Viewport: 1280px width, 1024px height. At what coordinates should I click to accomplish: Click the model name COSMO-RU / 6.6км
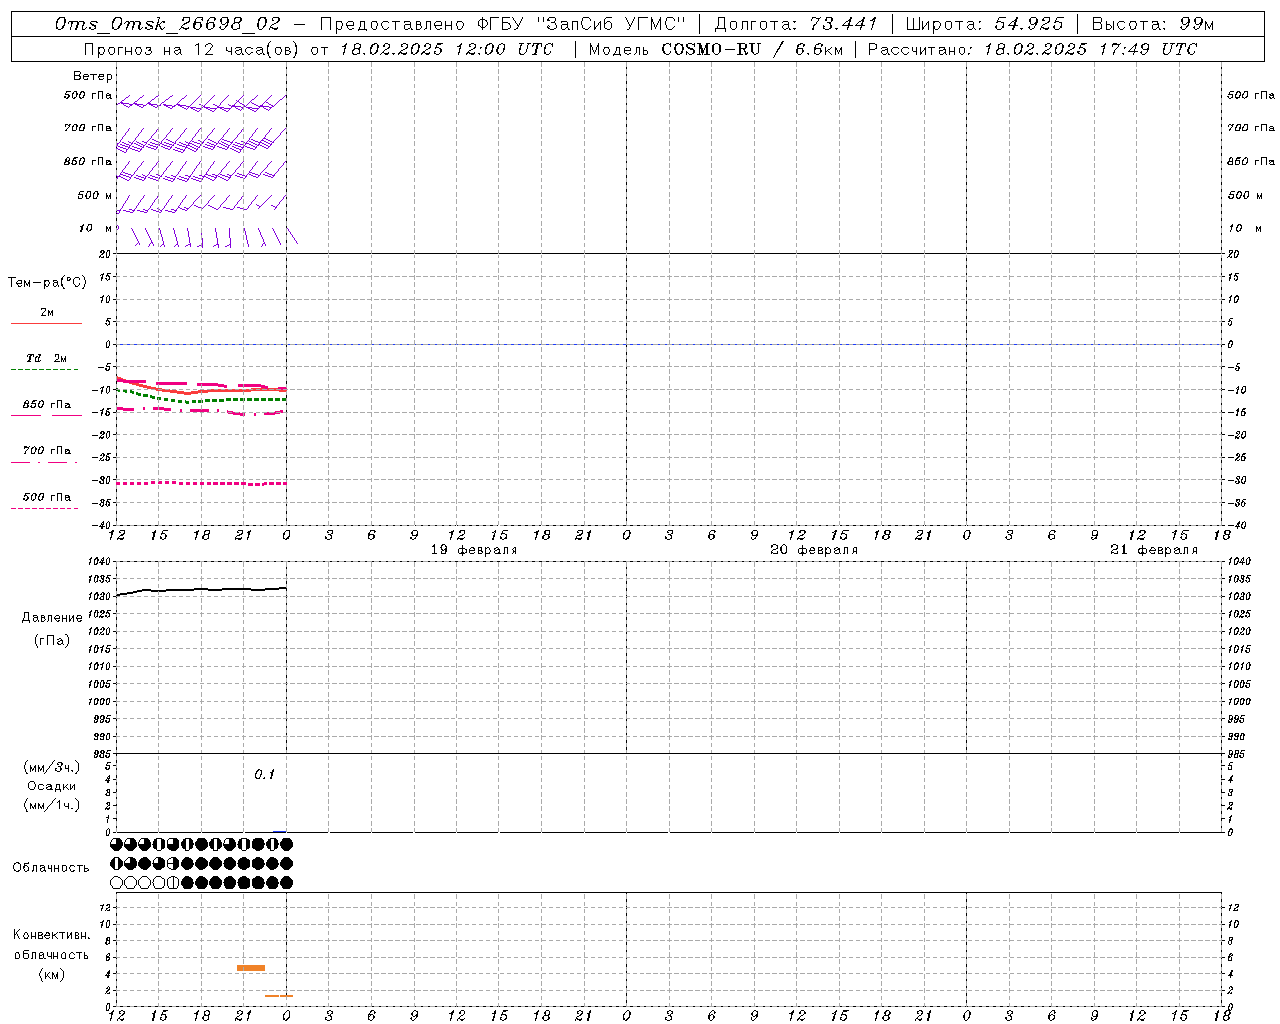tap(752, 49)
